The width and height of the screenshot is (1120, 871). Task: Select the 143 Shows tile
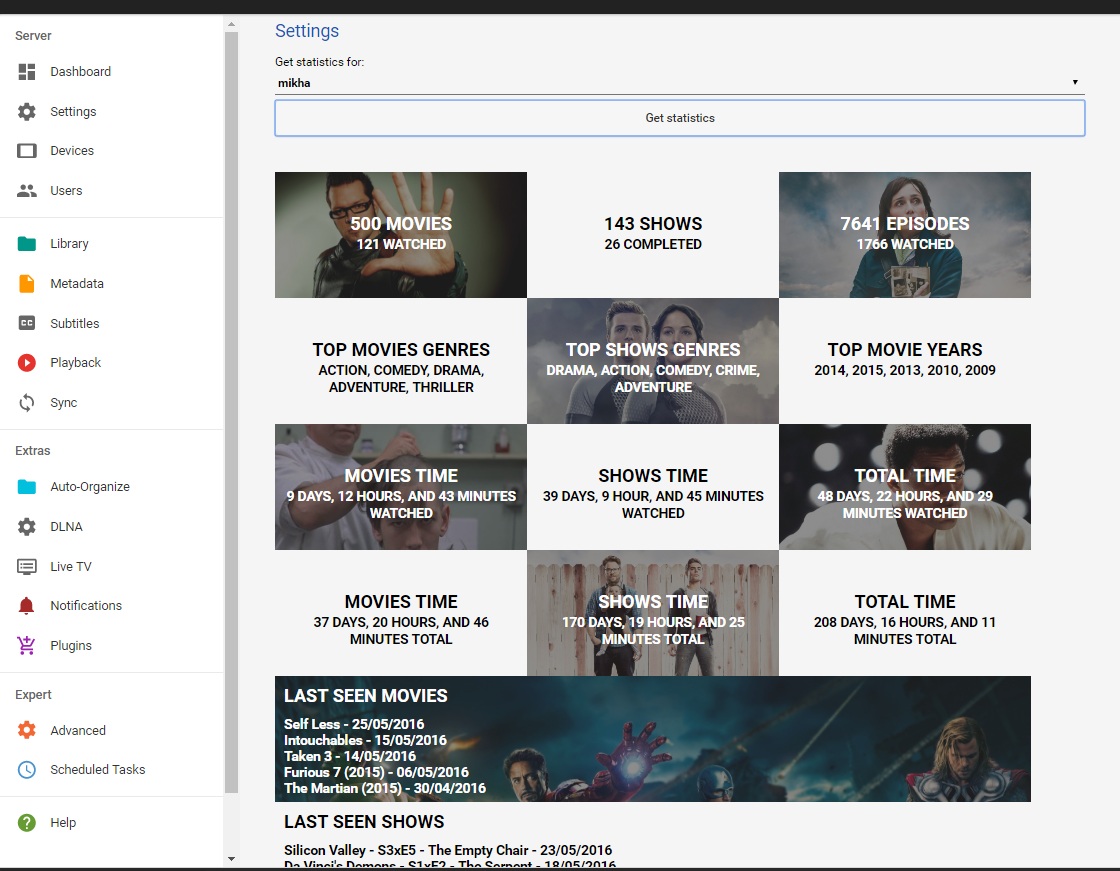click(x=653, y=235)
